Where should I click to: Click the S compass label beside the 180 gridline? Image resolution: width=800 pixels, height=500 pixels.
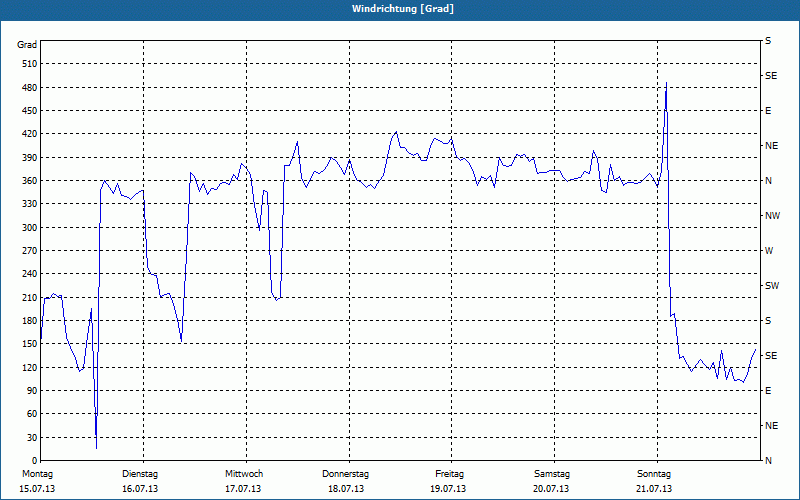[768, 321]
